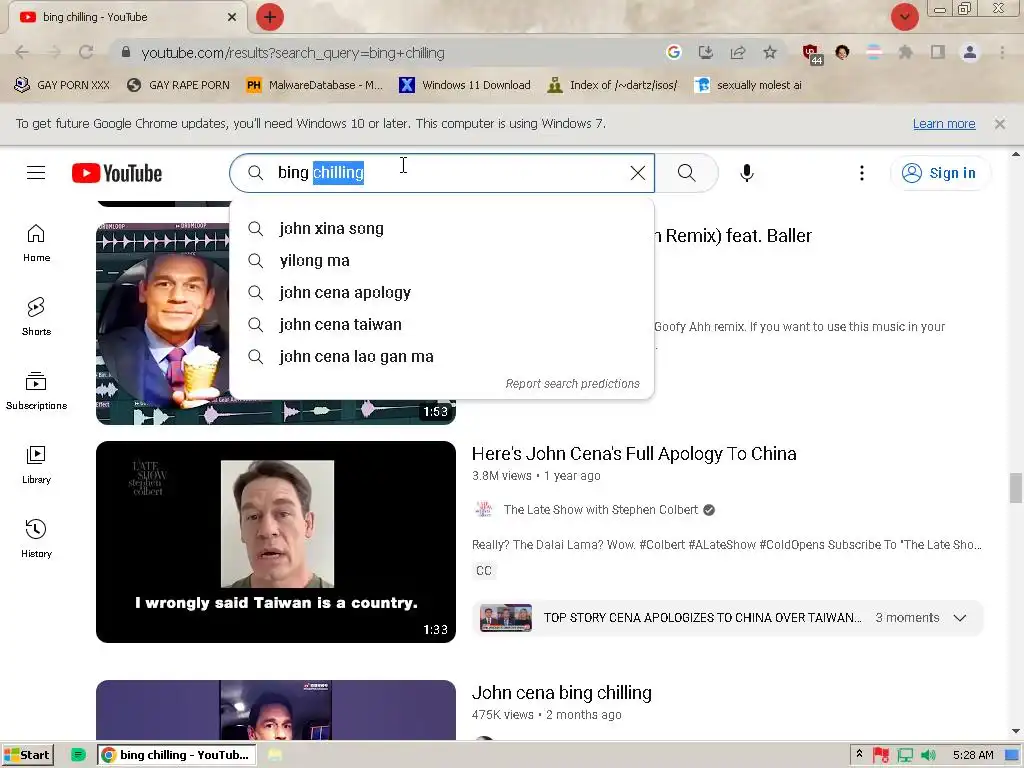
Task: Start voice search with microphone icon
Action: click(x=746, y=173)
